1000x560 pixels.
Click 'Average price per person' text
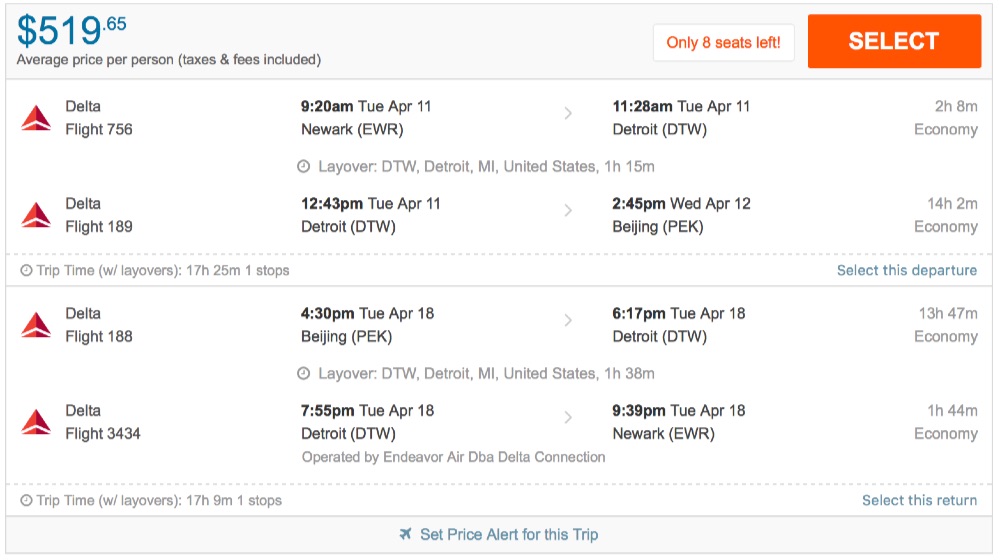168,59
